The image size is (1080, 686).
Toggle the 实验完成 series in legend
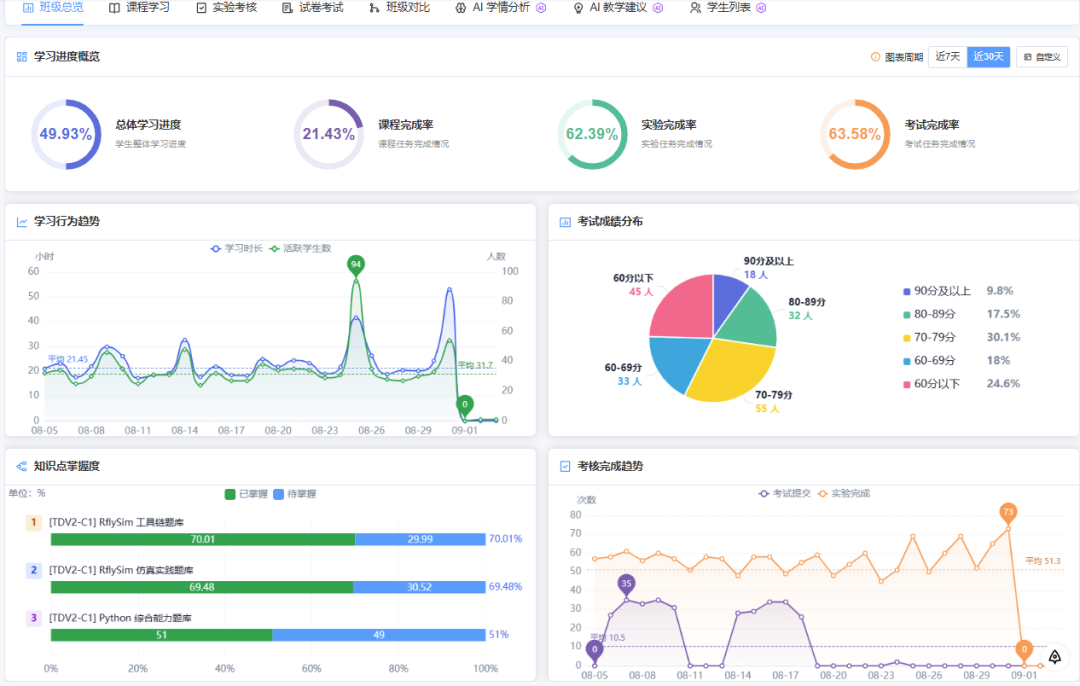[843, 494]
